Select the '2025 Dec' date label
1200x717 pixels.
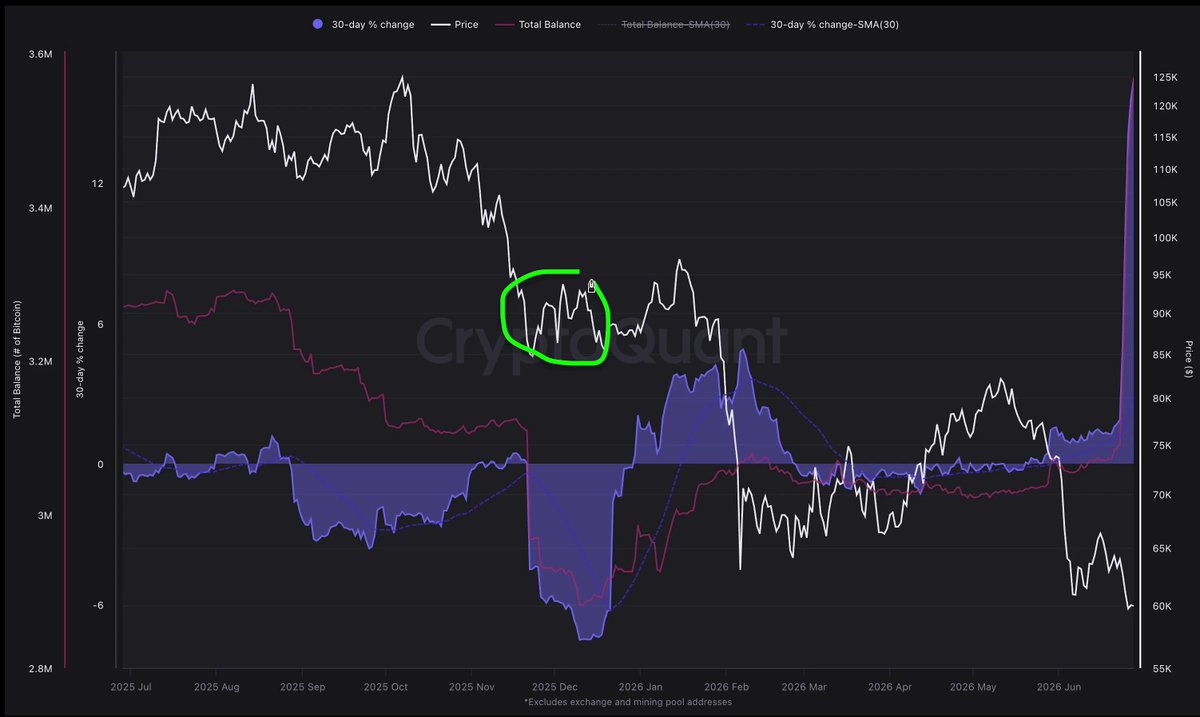[554, 688]
